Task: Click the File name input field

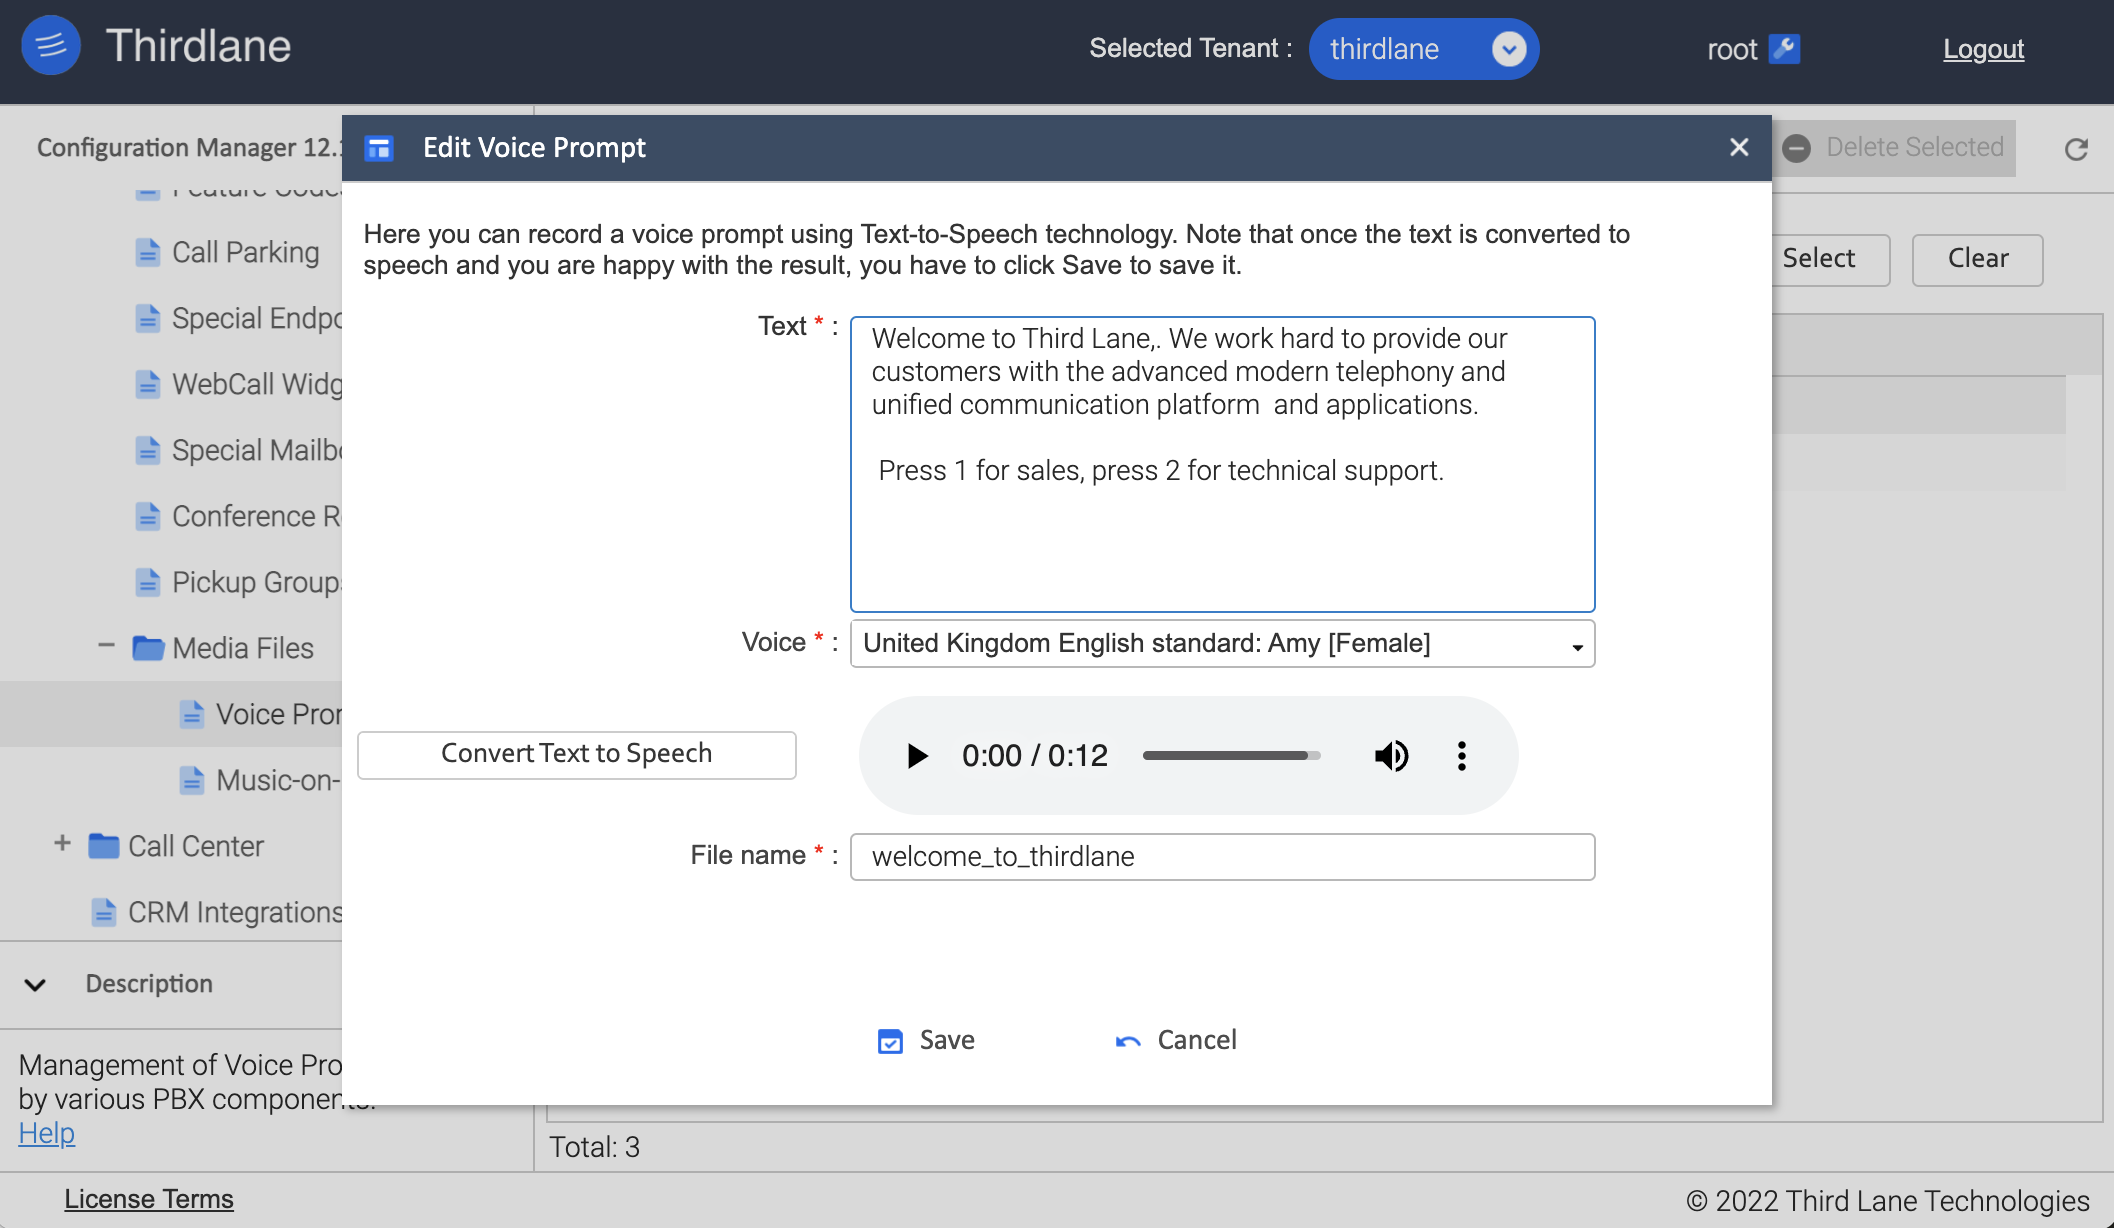Action: click(x=1221, y=857)
